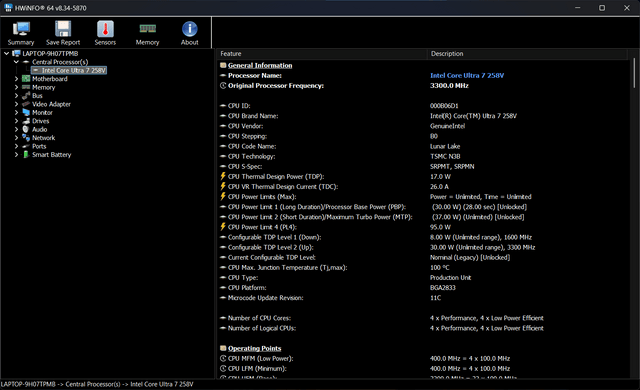Collapse the LAPTOP-9H07TPMB root node
Viewport: 640px width, 390px height.
tap(7, 53)
